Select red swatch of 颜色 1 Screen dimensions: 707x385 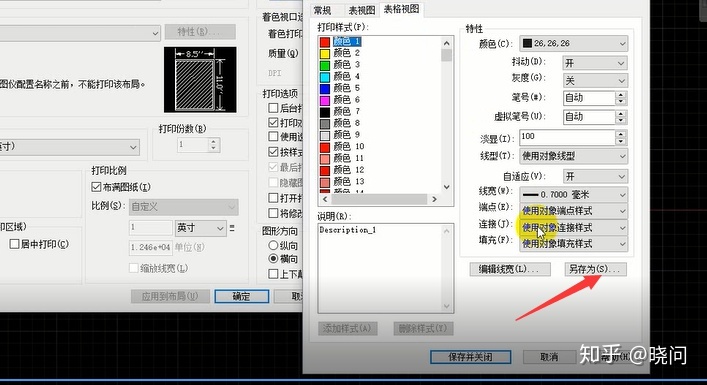(325, 41)
